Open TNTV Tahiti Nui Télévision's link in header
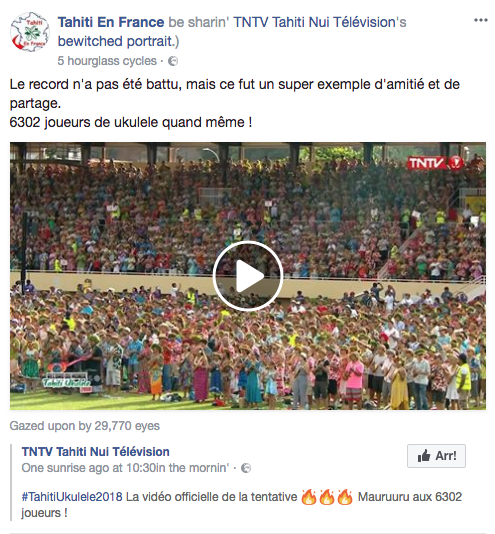Image resolution: width=495 pixels, height=534 pixels. click(x=320, y=22)
